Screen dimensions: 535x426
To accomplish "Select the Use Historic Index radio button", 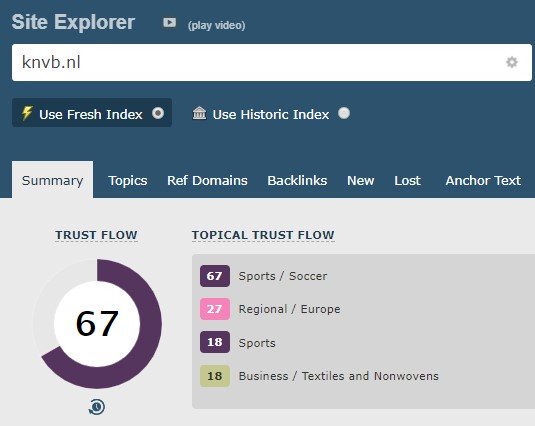I will [344, 113].
